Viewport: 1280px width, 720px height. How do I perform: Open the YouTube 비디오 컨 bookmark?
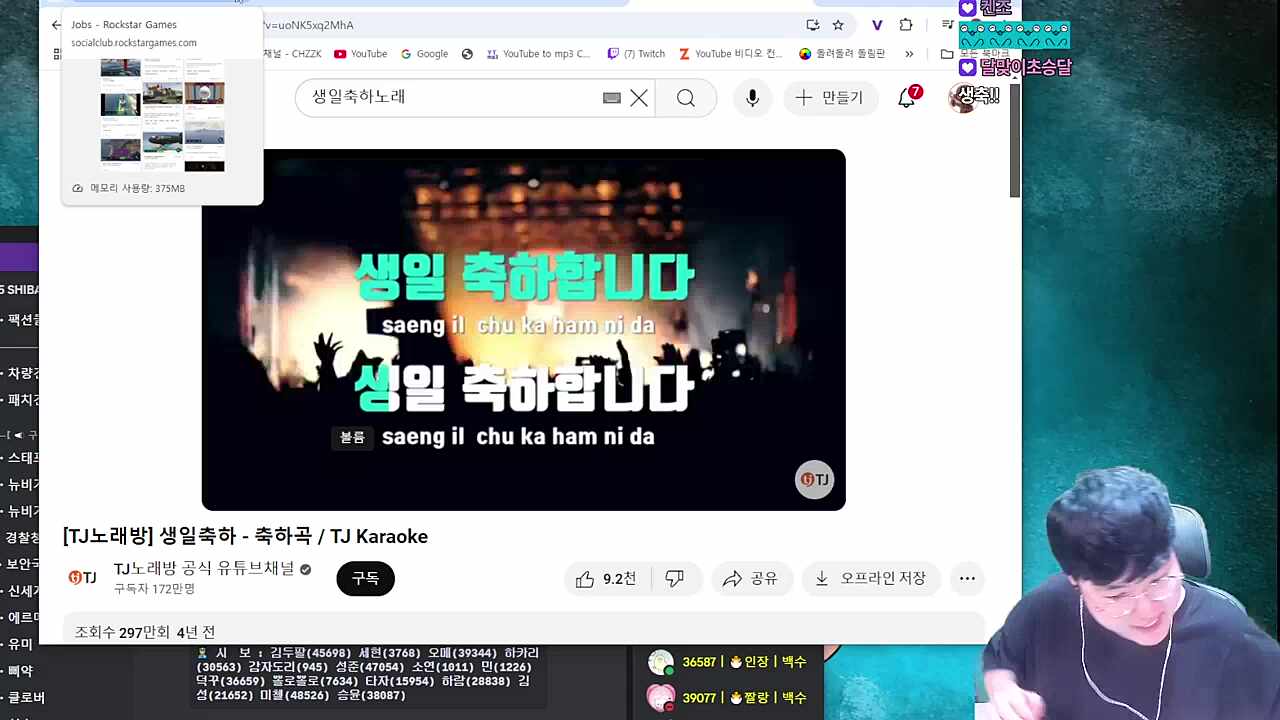click(731, 54)
